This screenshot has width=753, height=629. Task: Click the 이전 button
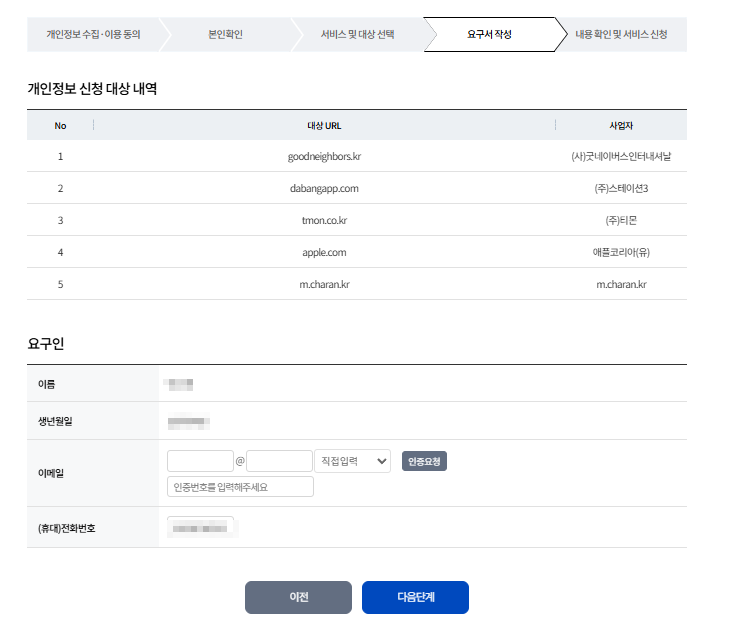298,597
